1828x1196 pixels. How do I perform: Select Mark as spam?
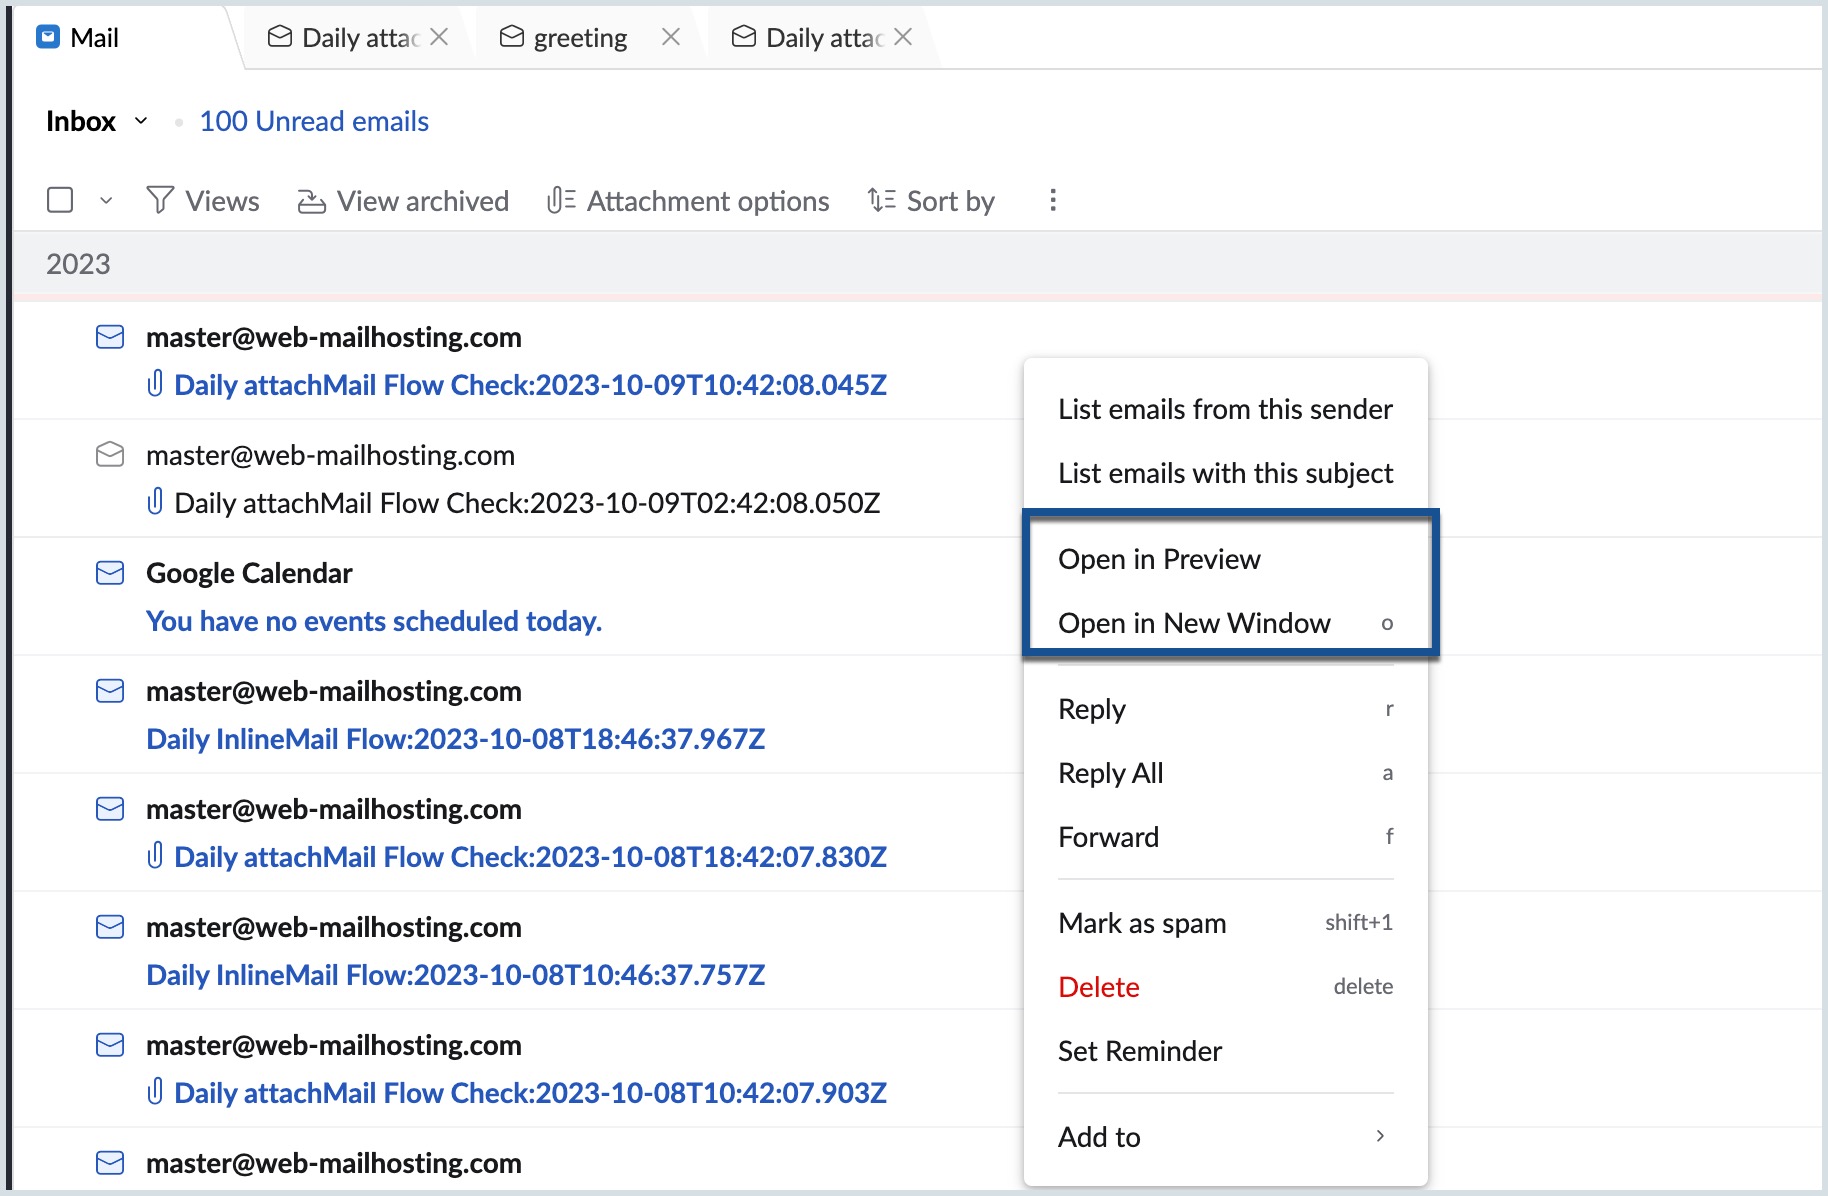(x=1225, y=923)
